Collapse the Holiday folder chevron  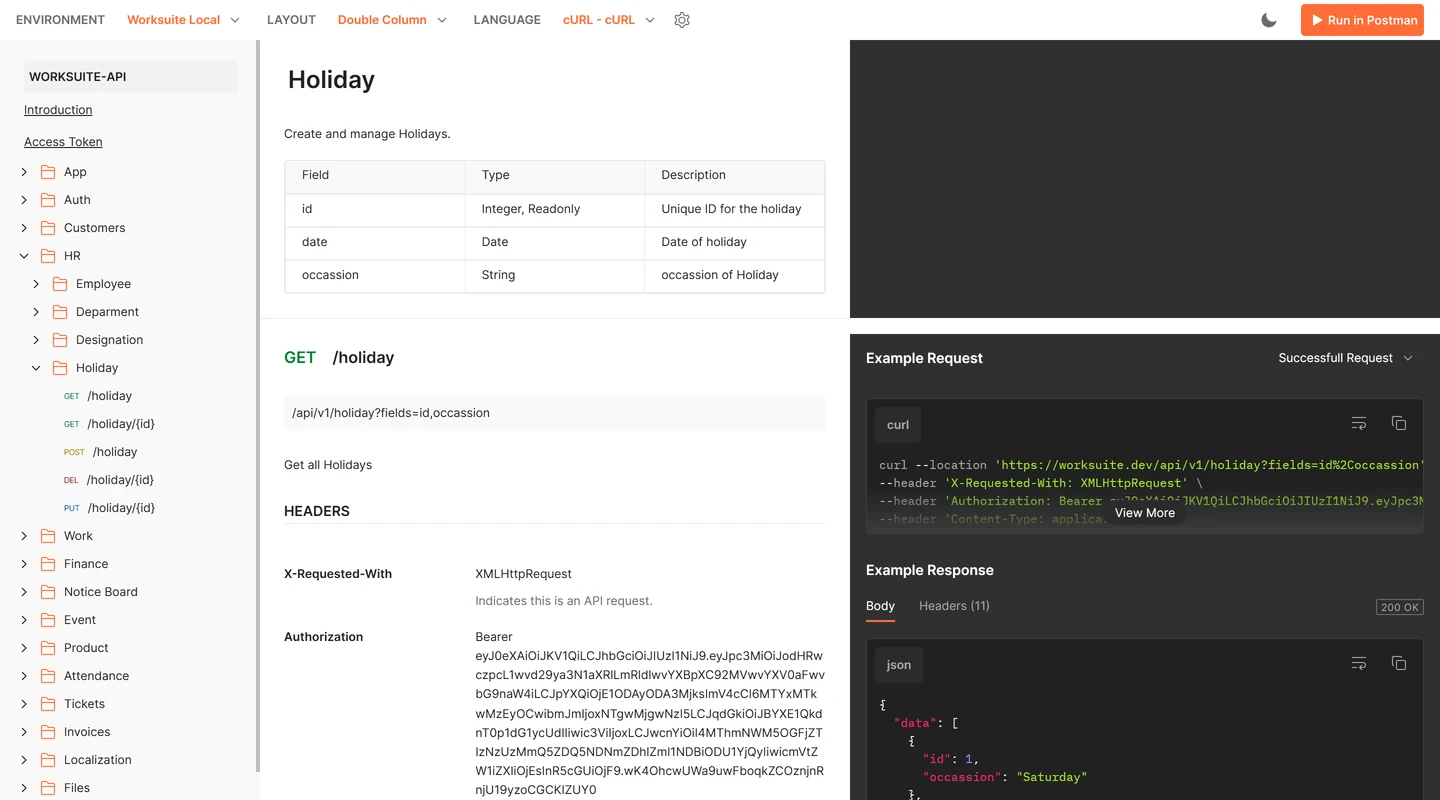point(36,368)
